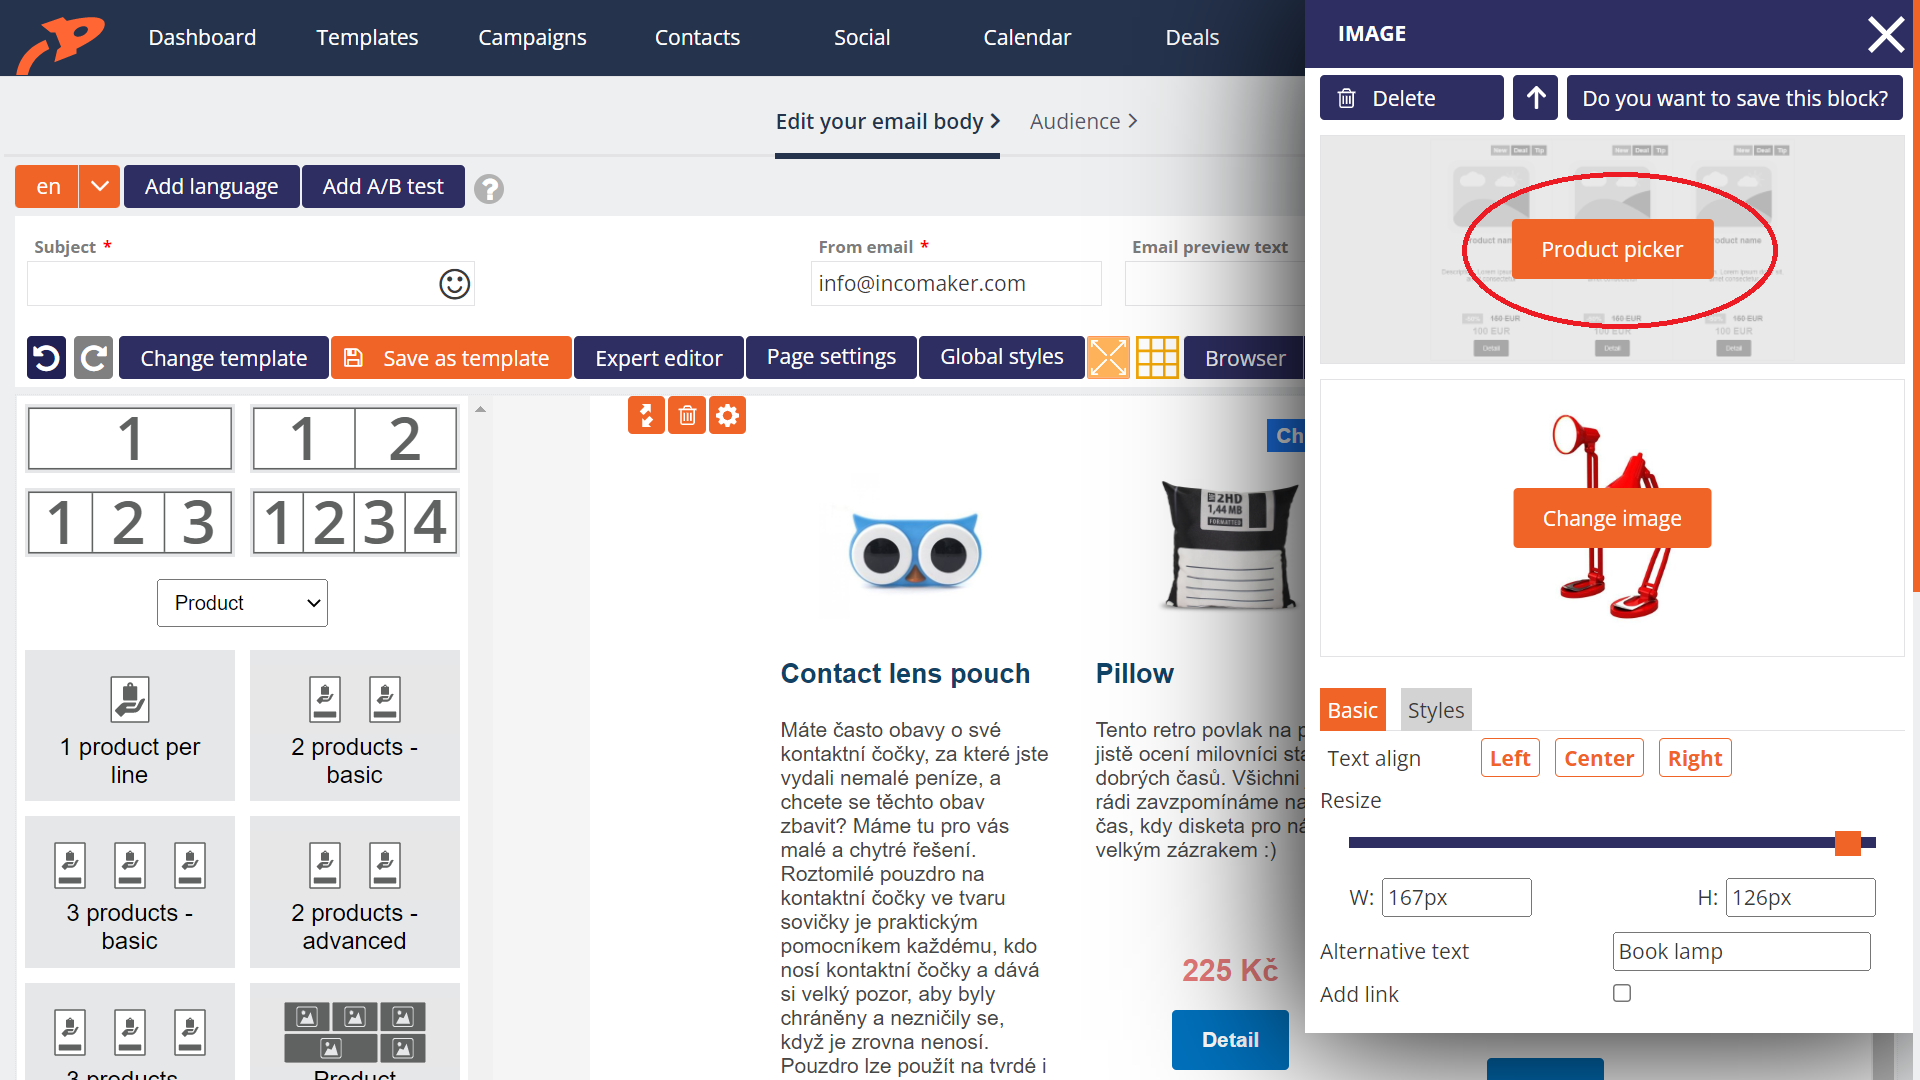
Task: Click the Alternative text input field
Action: pyautogui.click(x=1741, y=949)
